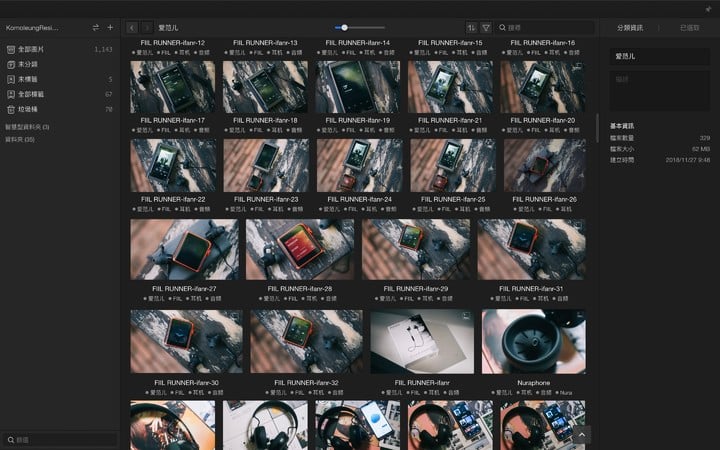Select the thumbnail above FIIL RUNNER-ifanr-28

(300, 249)
